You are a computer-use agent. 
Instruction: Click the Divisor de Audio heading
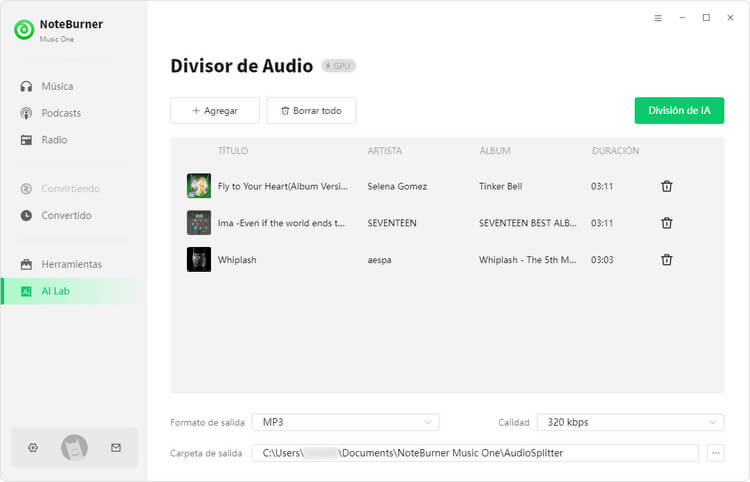(242, 66)
